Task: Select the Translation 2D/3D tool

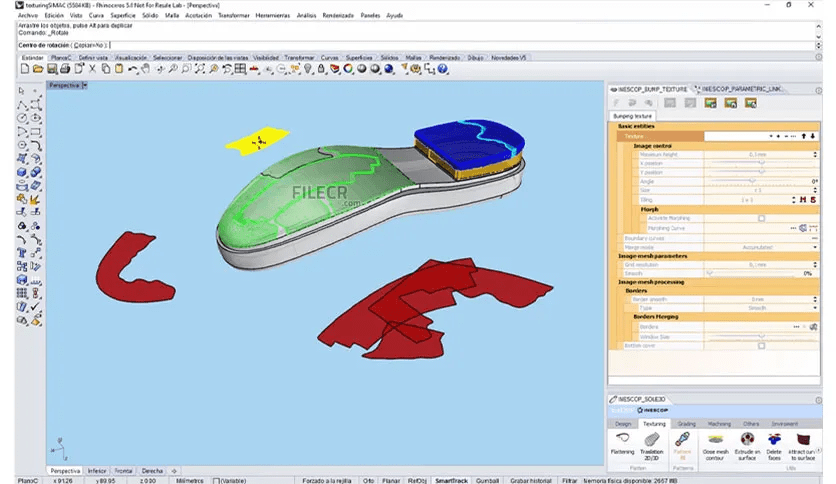Action: (652, 440)
